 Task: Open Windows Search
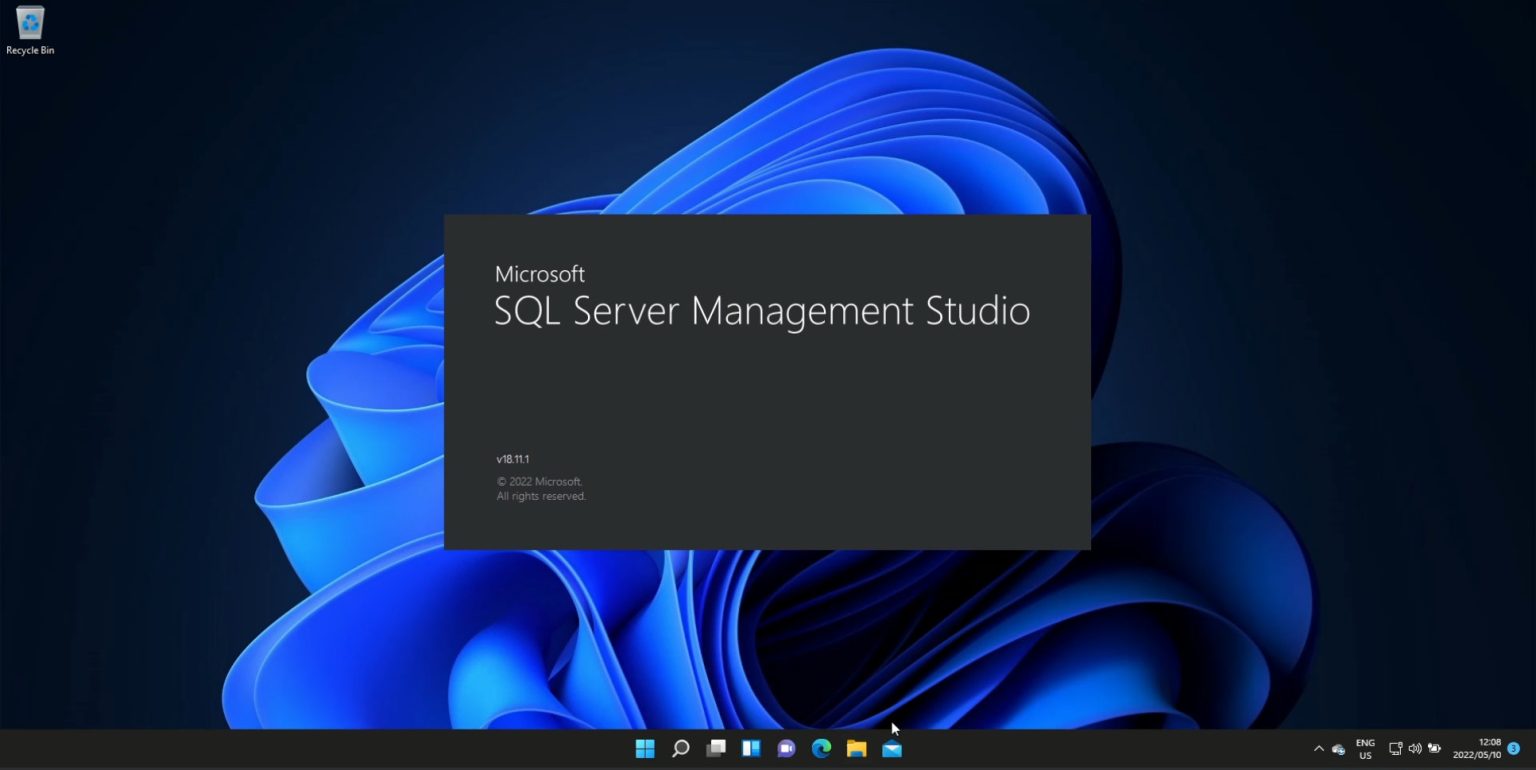click(x=680, y=748)
